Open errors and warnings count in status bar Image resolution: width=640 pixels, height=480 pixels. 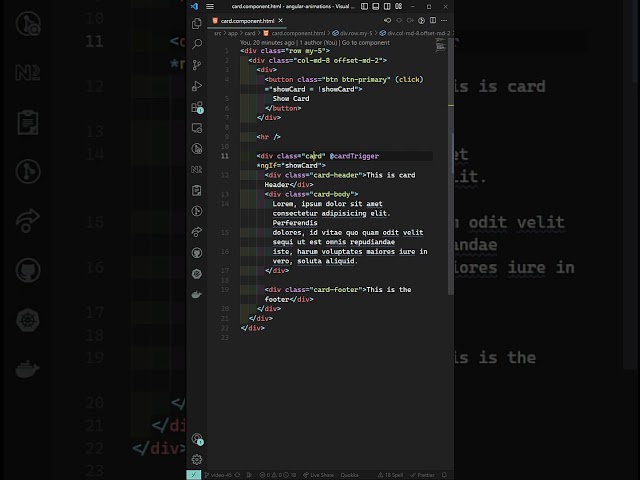[x=278, y=475]
